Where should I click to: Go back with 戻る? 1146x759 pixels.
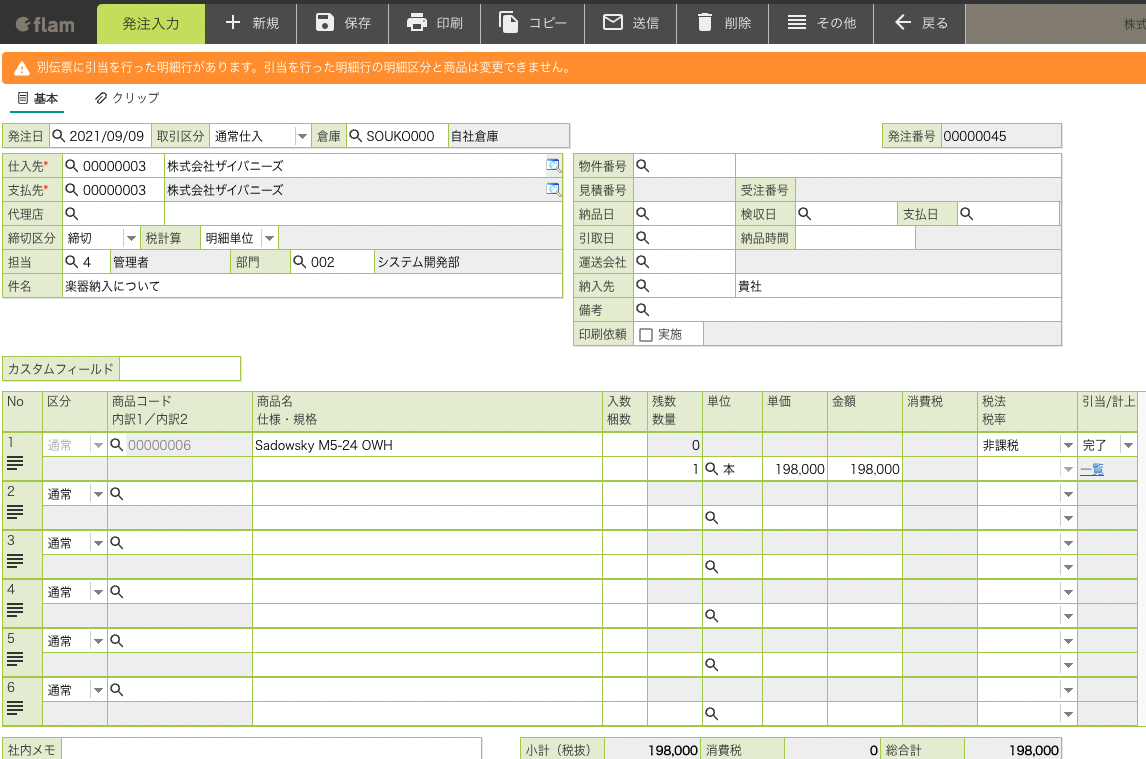[x=920, y=23]
